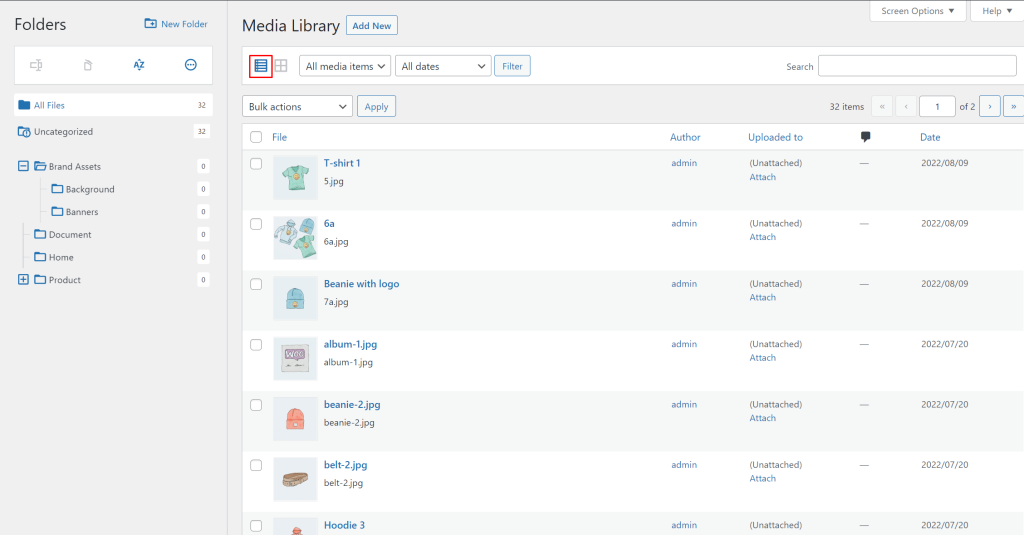Click the A-Z sort folders icon

[x=139, y=65]
